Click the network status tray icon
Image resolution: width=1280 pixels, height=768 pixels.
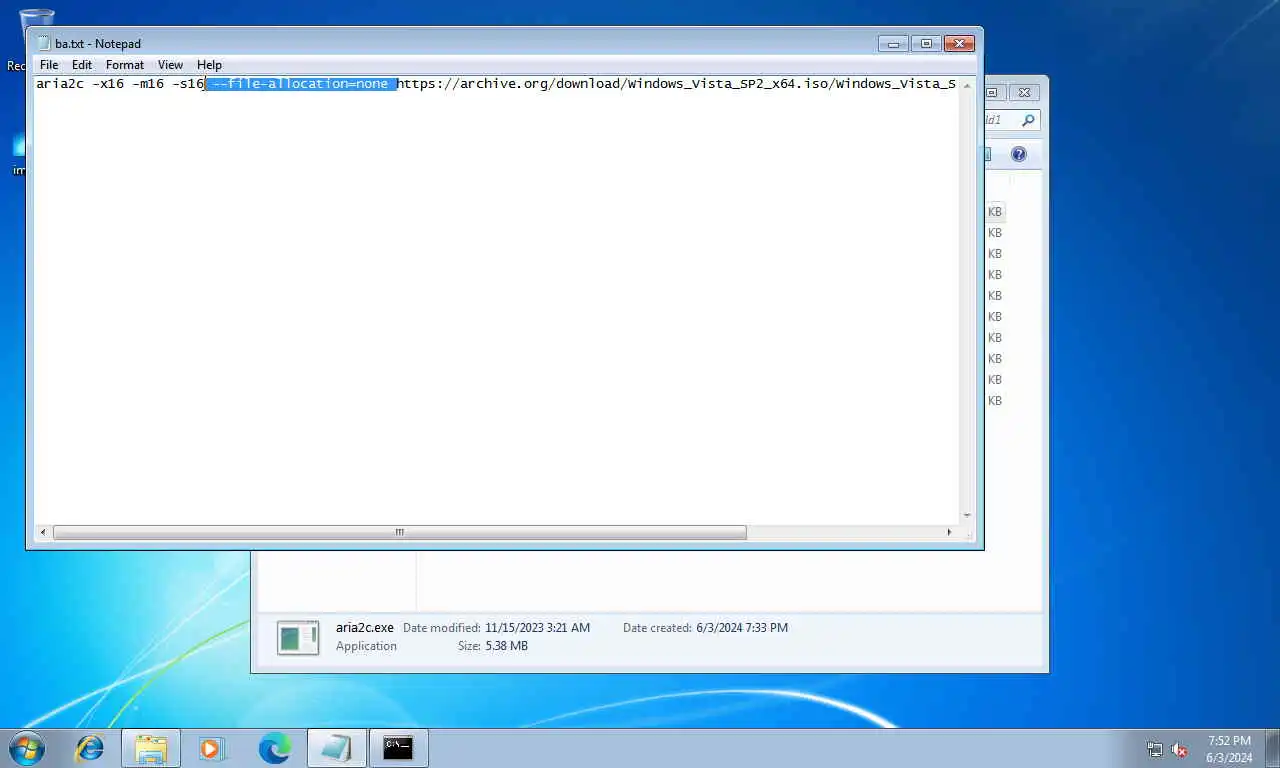pos(1155,749)
